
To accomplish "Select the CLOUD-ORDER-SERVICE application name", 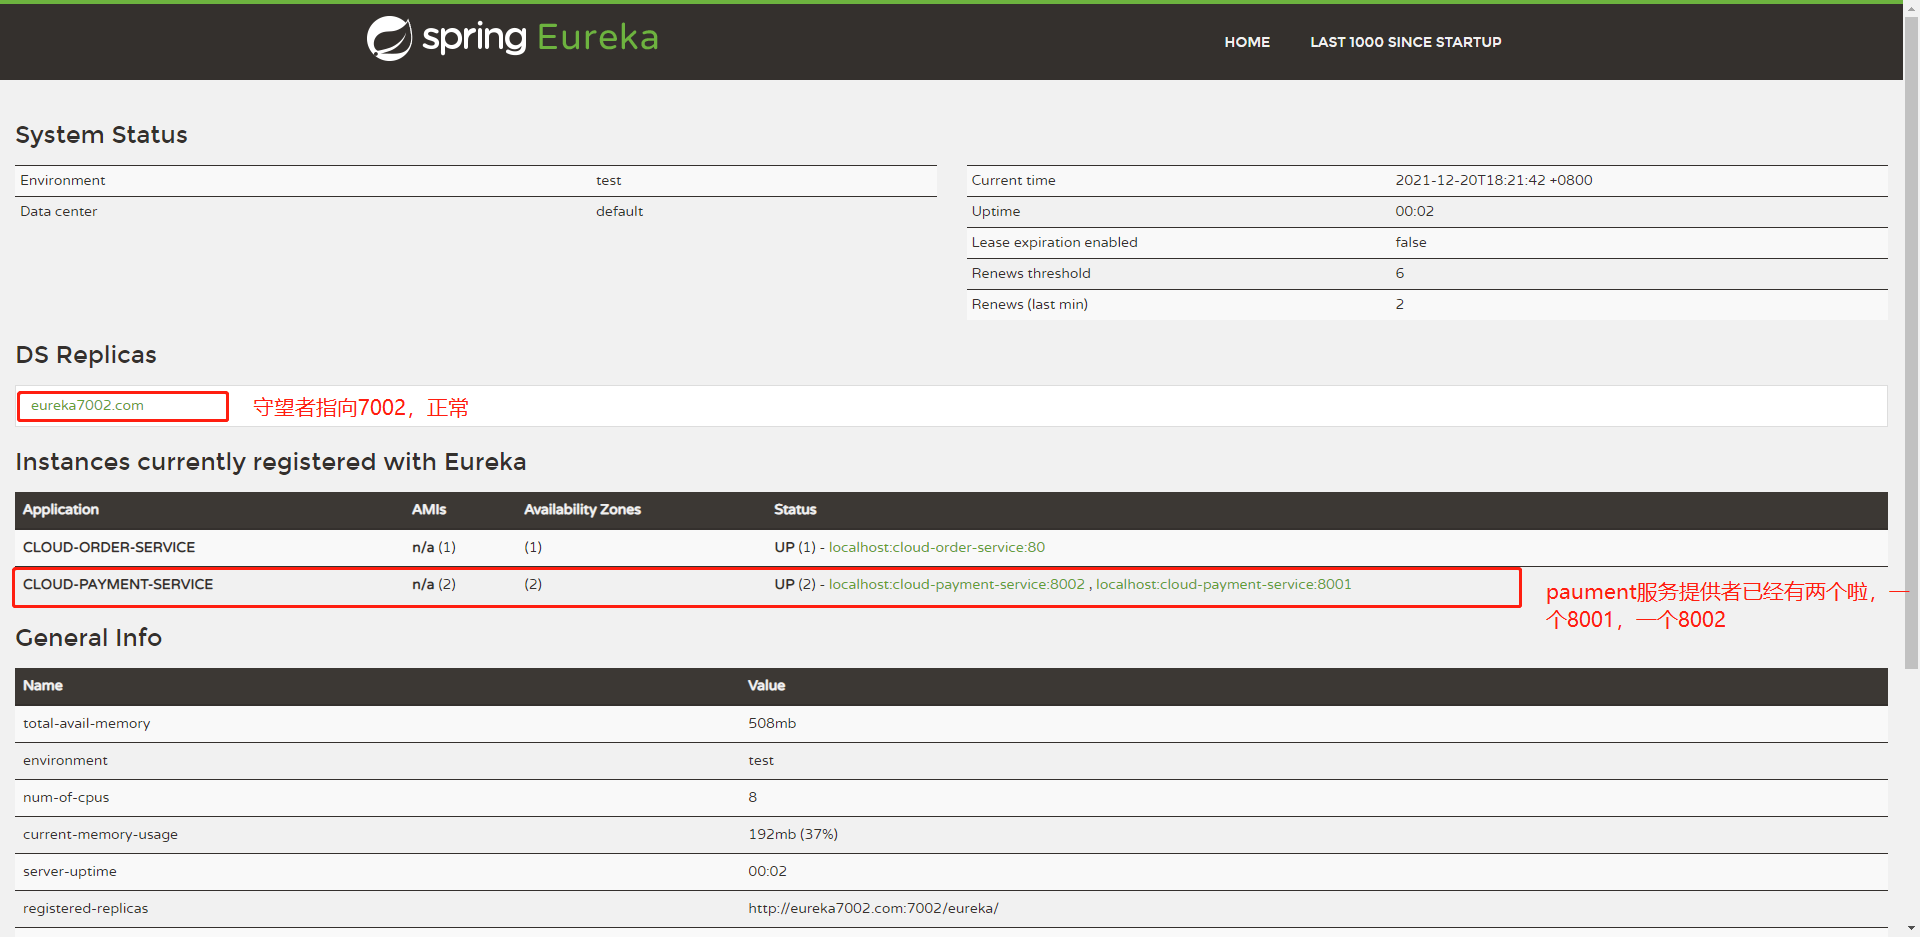I will [x=109, y=547].
